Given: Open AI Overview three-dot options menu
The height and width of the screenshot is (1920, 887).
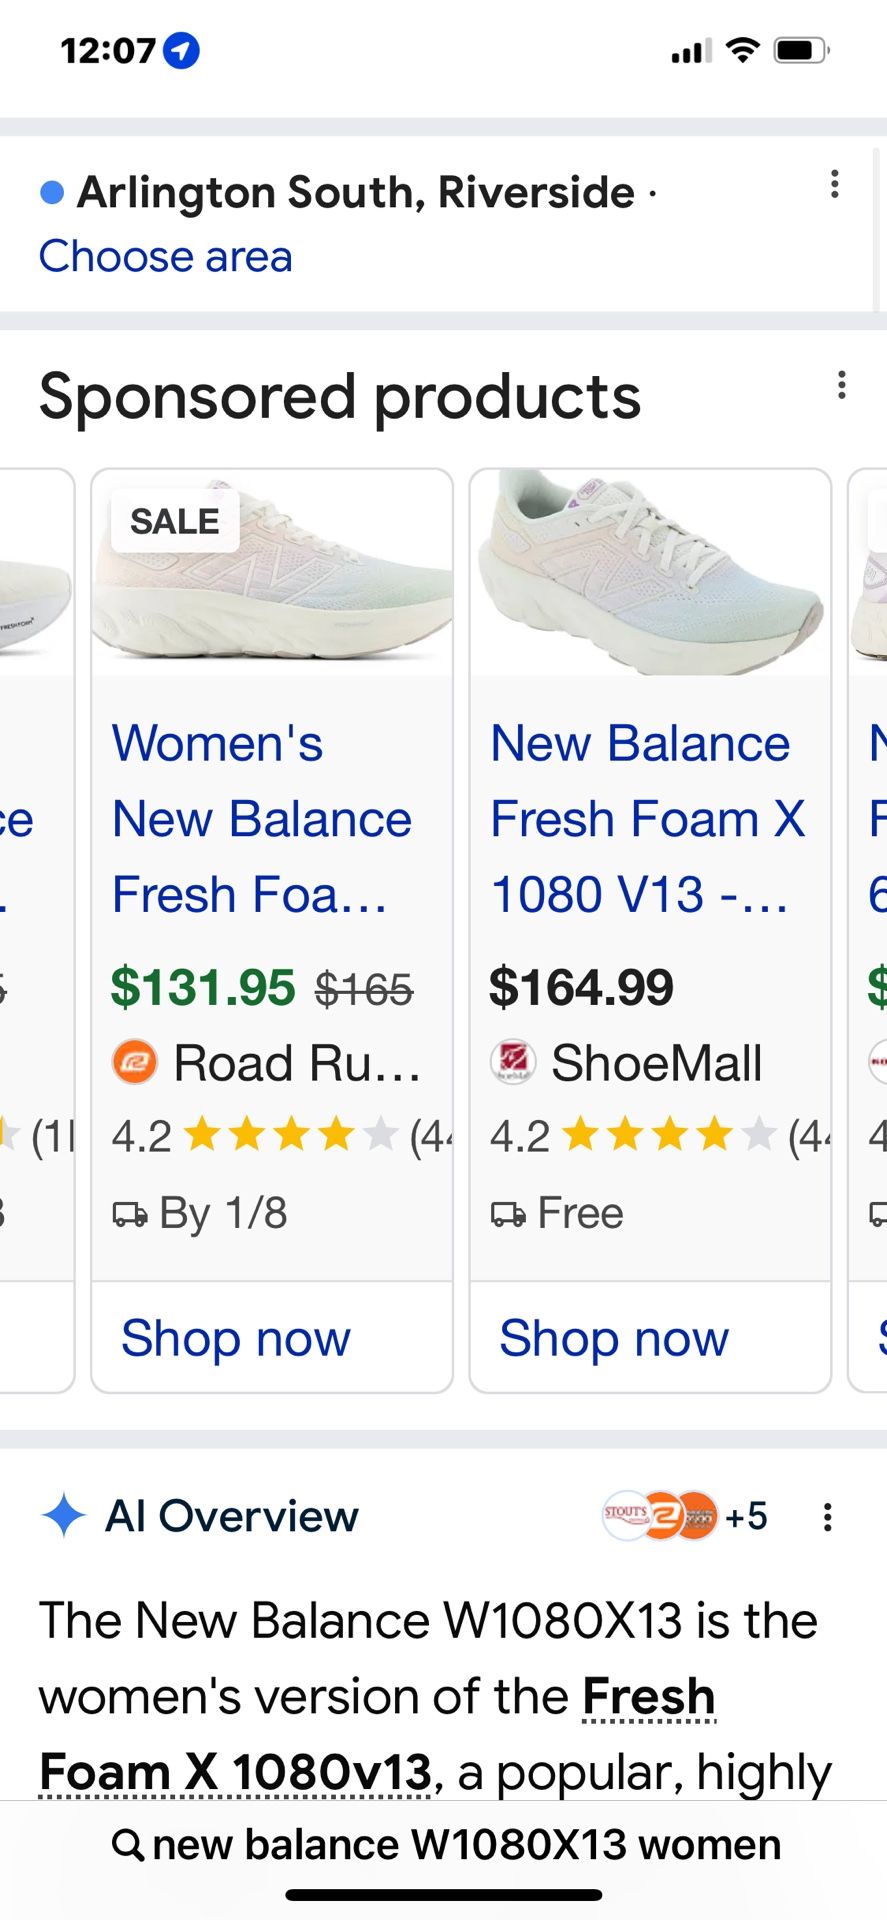Looking at the screenshot, I should 827,1517.
